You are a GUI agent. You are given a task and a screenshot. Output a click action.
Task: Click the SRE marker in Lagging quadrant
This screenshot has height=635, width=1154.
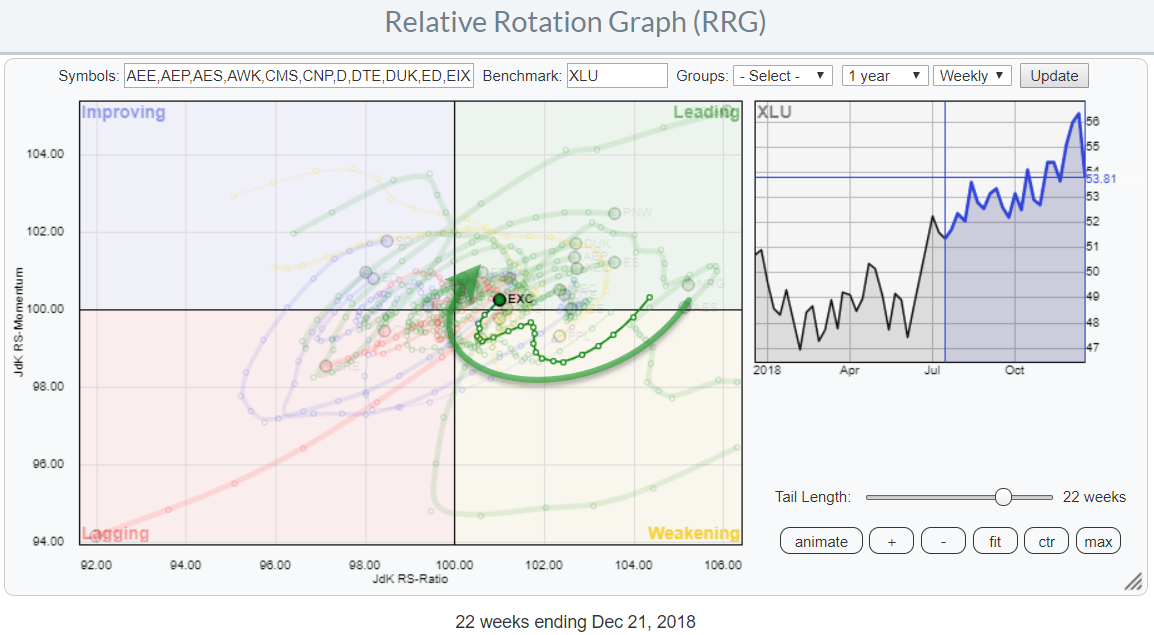pyautogui.click(x=326, y=366)
